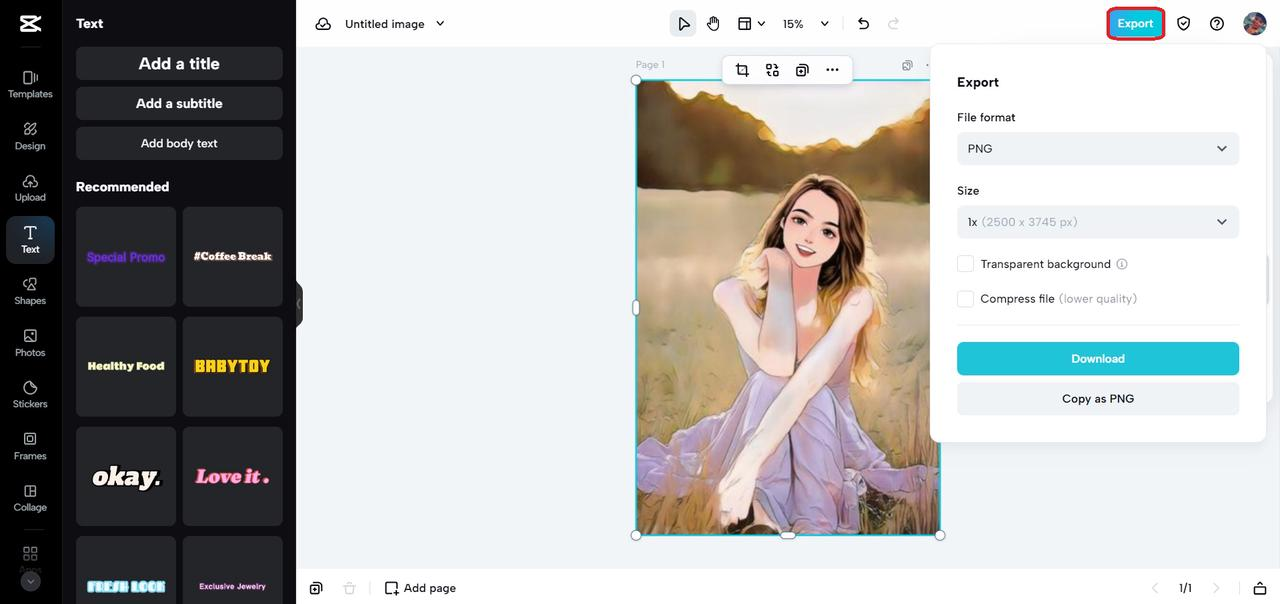This screenshot has height=604, width=1280.
Task: Select the crop tool in floating toolbar
Action: pyautogui.click(x=742, y=70)
